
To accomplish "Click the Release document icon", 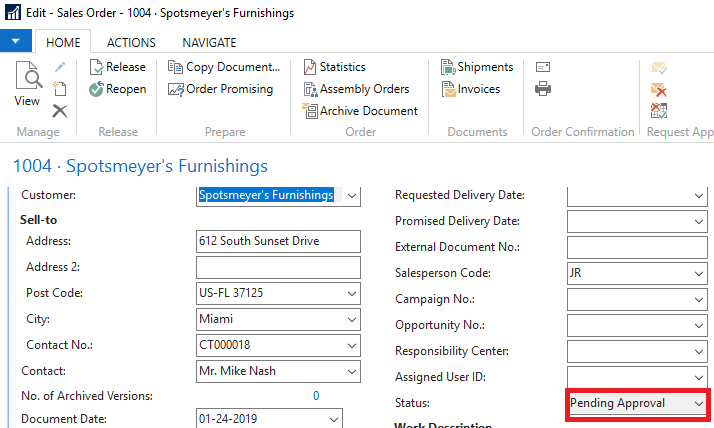I will (x=96, y=67).
